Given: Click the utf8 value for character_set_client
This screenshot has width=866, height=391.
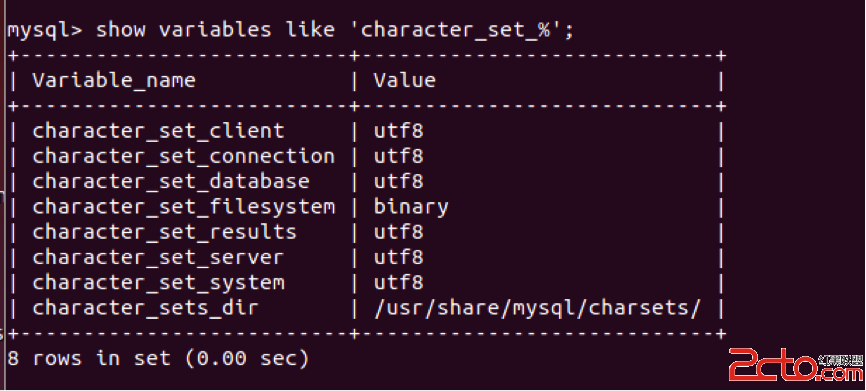Looking at the screenshot, I should (398, 131).
